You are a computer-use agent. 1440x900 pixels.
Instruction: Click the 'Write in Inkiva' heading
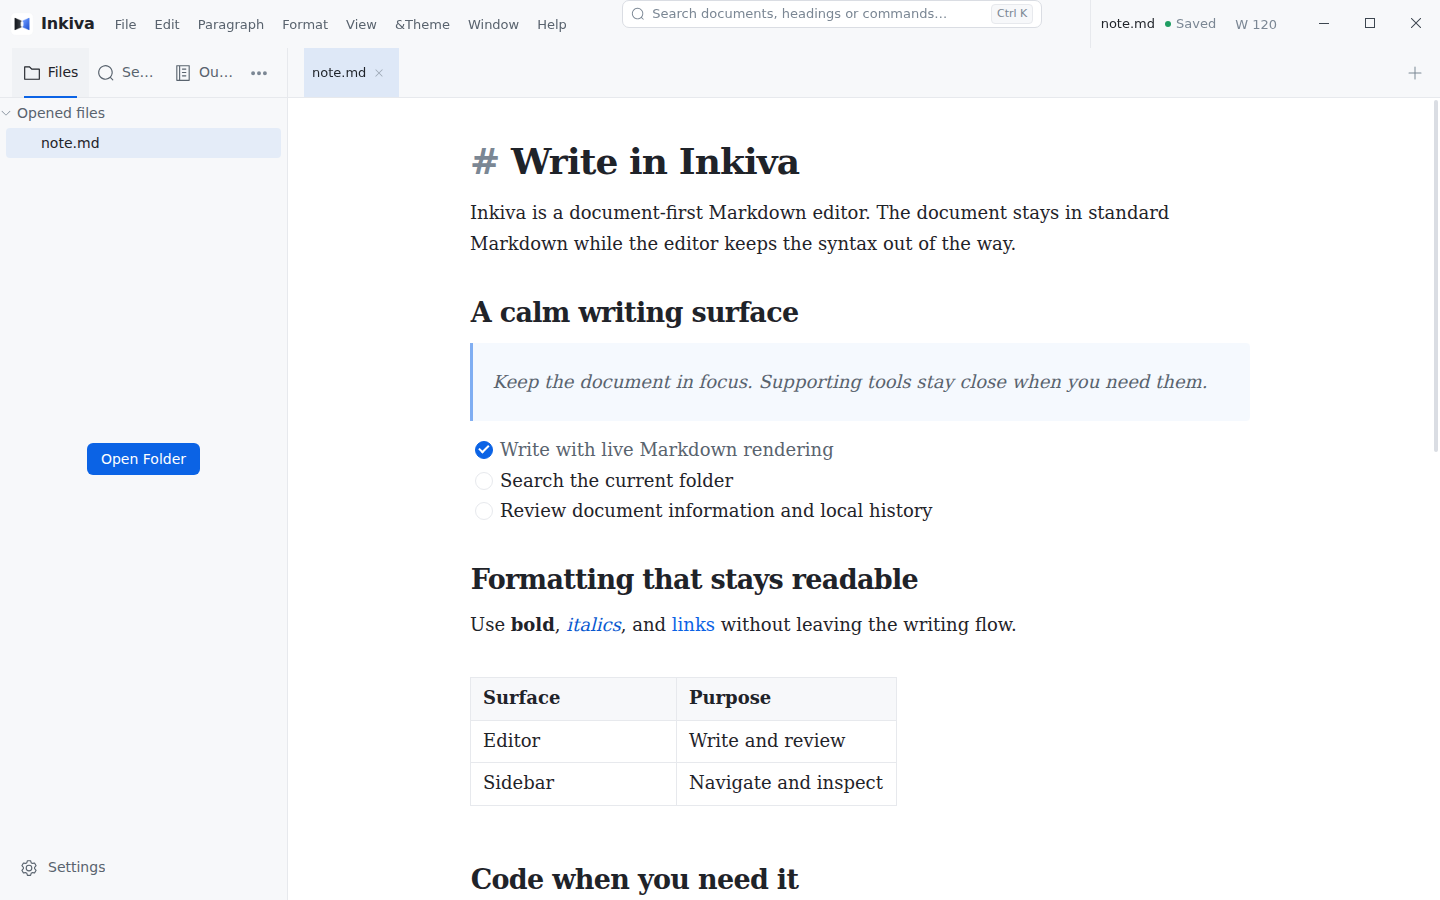pyautogui.click(x=654, y=162)
